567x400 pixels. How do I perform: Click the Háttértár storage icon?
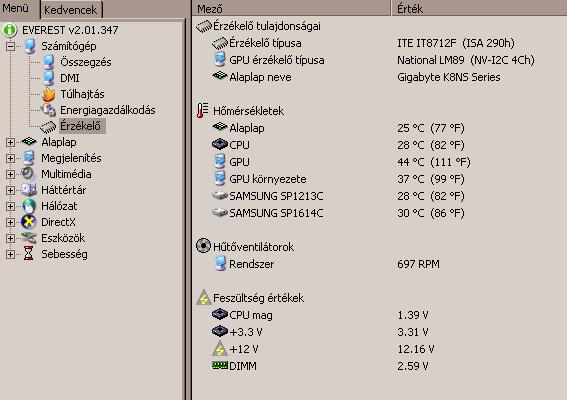(x=29, y=190)
